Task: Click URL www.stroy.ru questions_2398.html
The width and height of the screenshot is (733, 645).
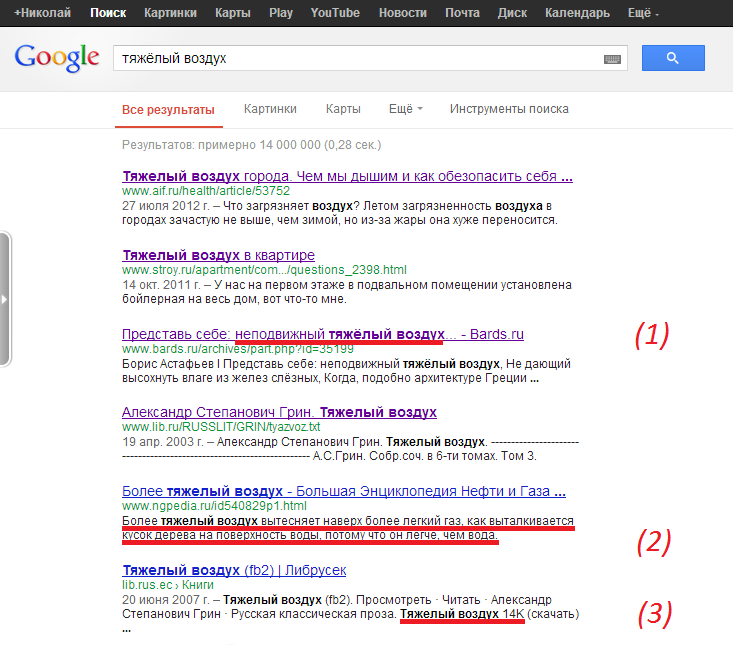Action: (264, 270)
